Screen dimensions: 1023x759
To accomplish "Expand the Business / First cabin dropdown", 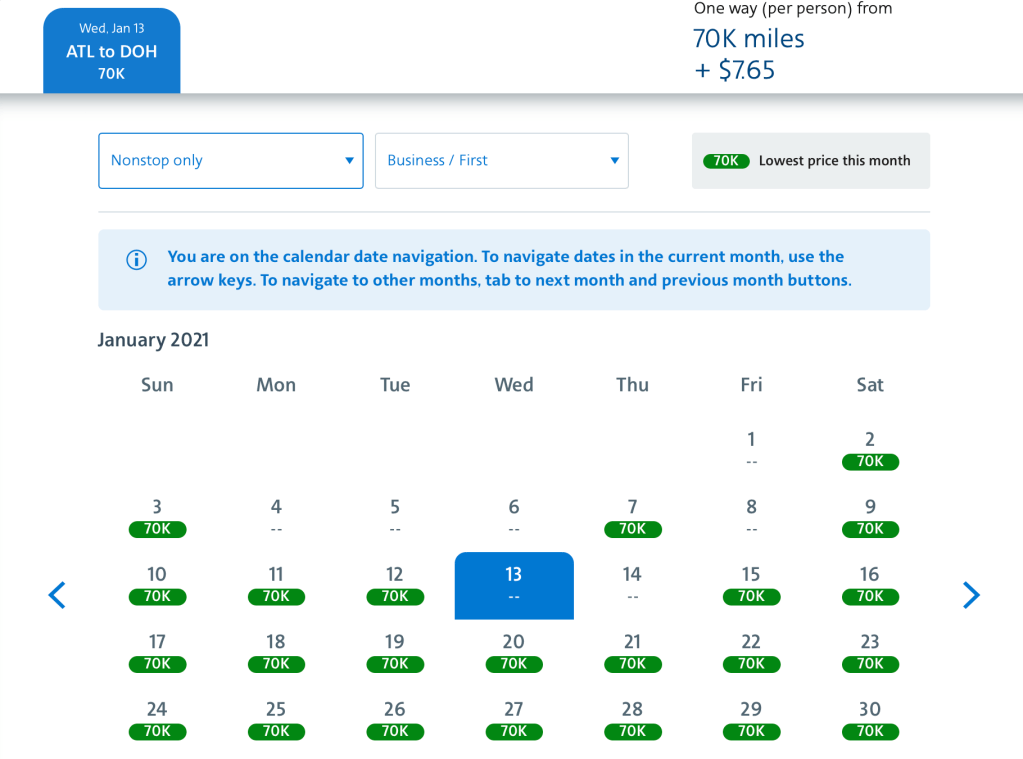I will coord(501,161).
